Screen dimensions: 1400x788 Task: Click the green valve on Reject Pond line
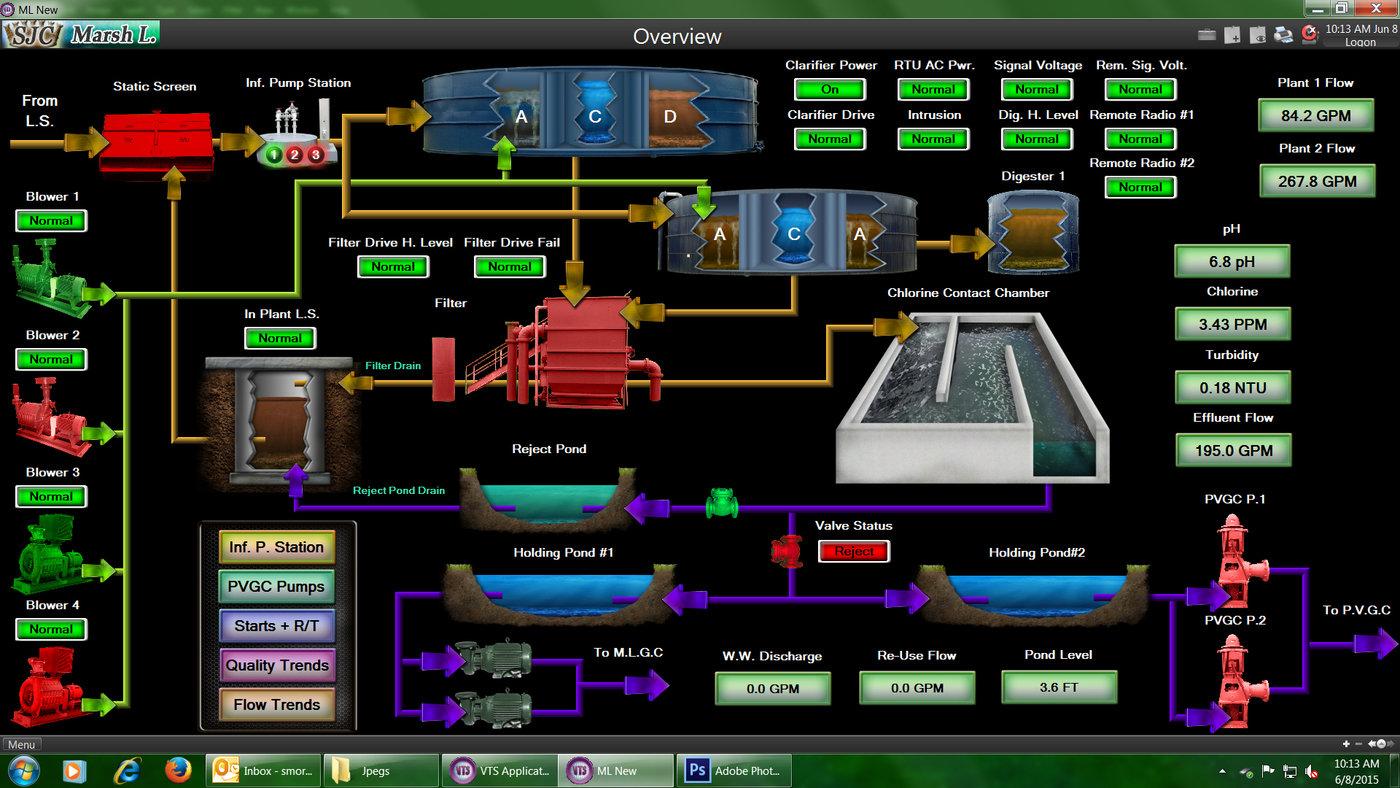(x=721, y=502)
